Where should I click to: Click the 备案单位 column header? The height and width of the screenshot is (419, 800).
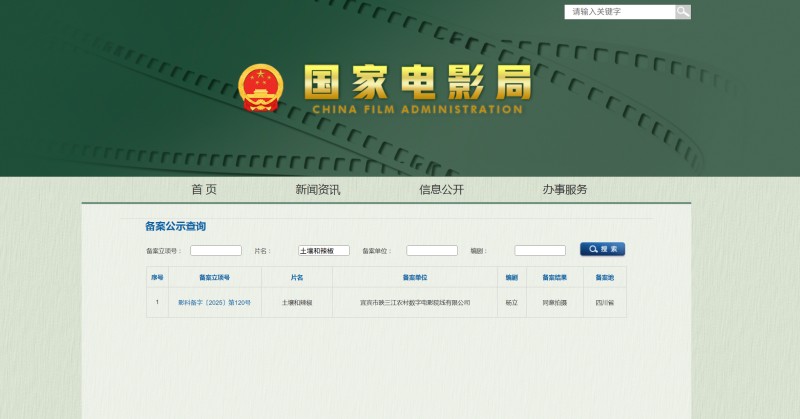tap(415, 277)
